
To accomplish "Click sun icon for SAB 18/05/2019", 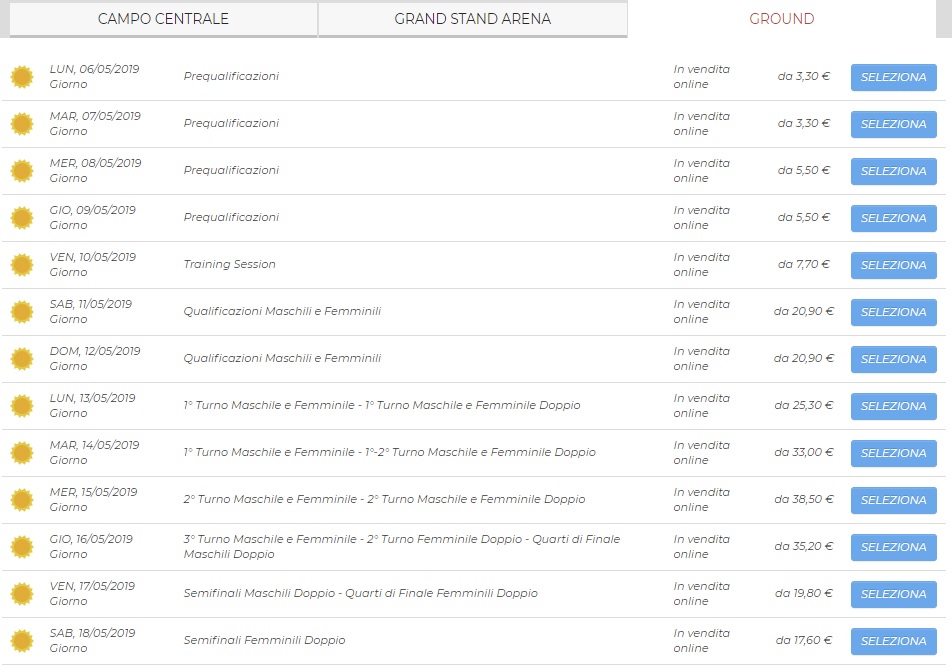I will pos(22,641).
